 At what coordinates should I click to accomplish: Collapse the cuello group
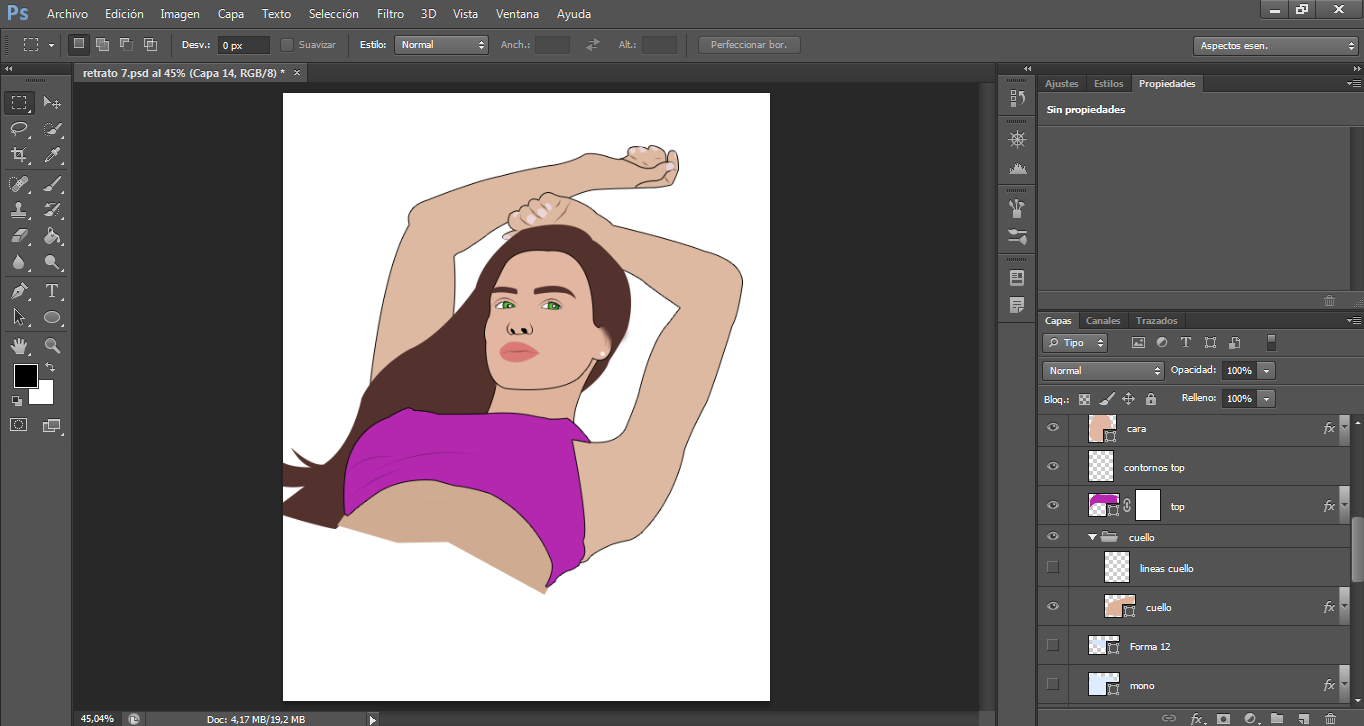coord(1093,537)
